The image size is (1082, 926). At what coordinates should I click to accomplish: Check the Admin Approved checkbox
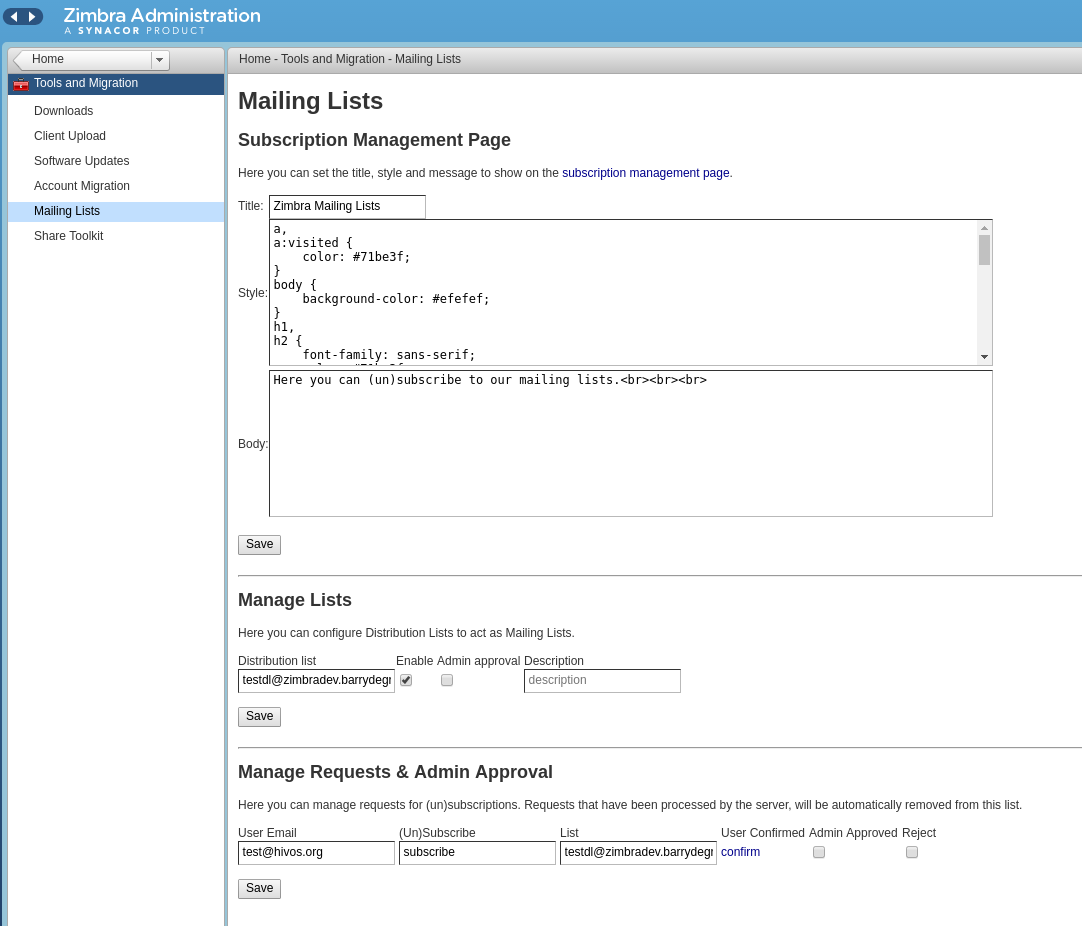pos(819,852)
